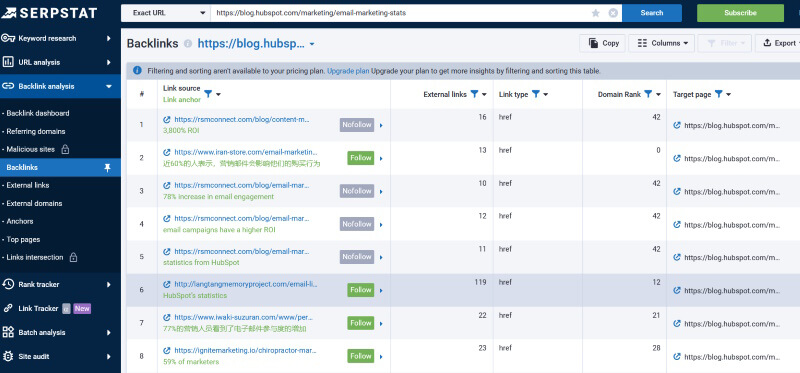Open External links sort dropdown arrow
This screenshot has height=373, width=800.
coord(484,94)
